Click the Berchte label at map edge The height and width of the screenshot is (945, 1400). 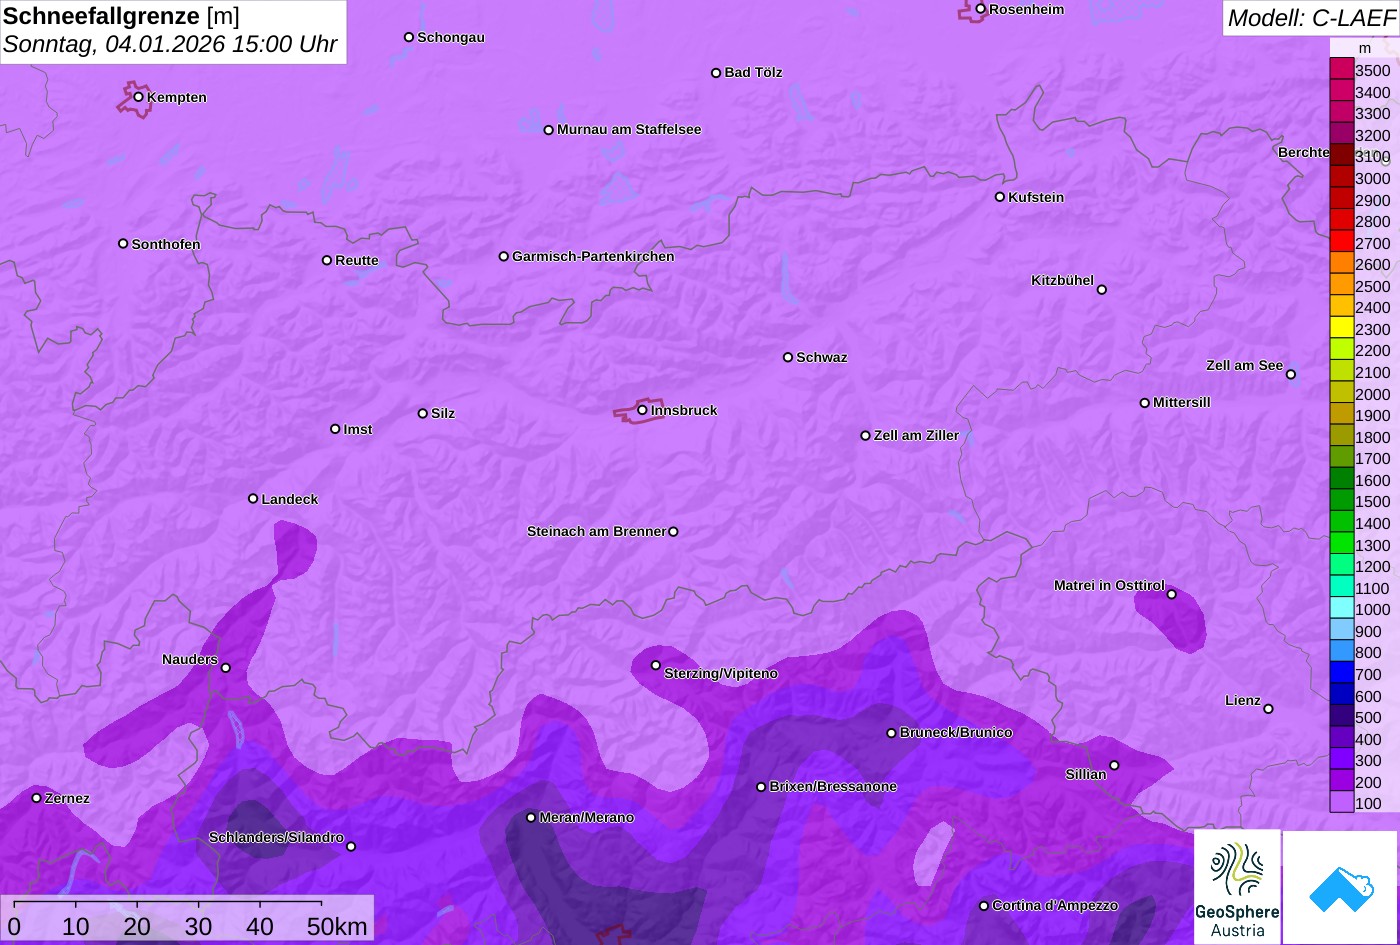tap(1304, 152)
